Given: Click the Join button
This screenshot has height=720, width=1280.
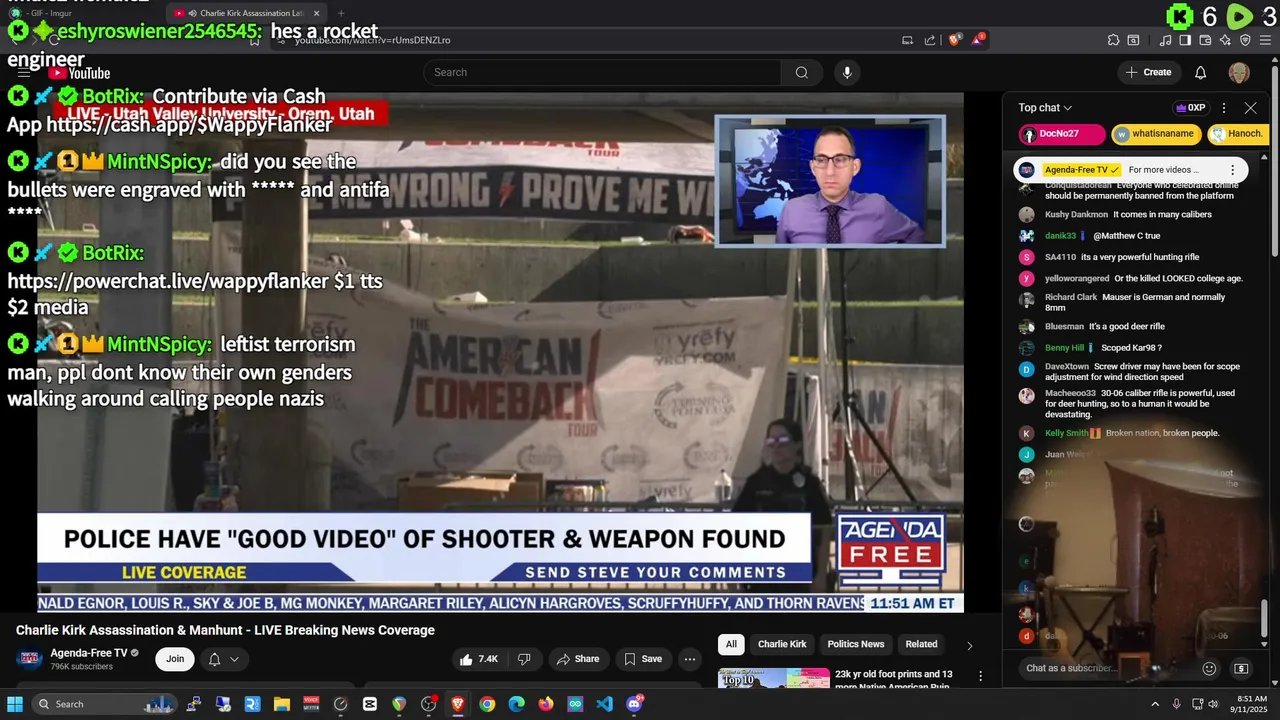Looking at the screenshot, I should pyautogui.click(x=175, y=659).
